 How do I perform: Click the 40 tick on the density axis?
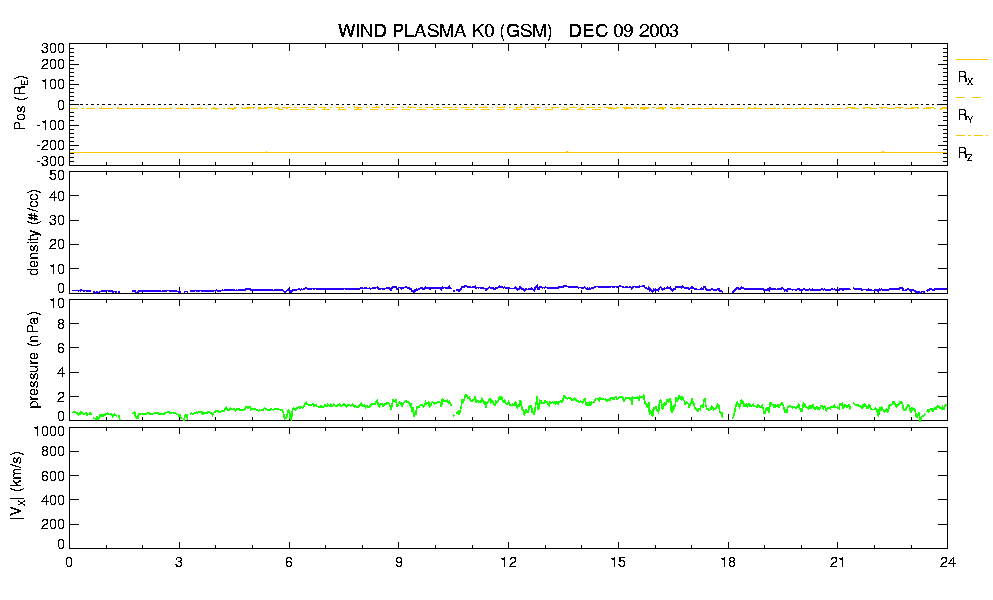pyautogui.click(x=57, y=196)
